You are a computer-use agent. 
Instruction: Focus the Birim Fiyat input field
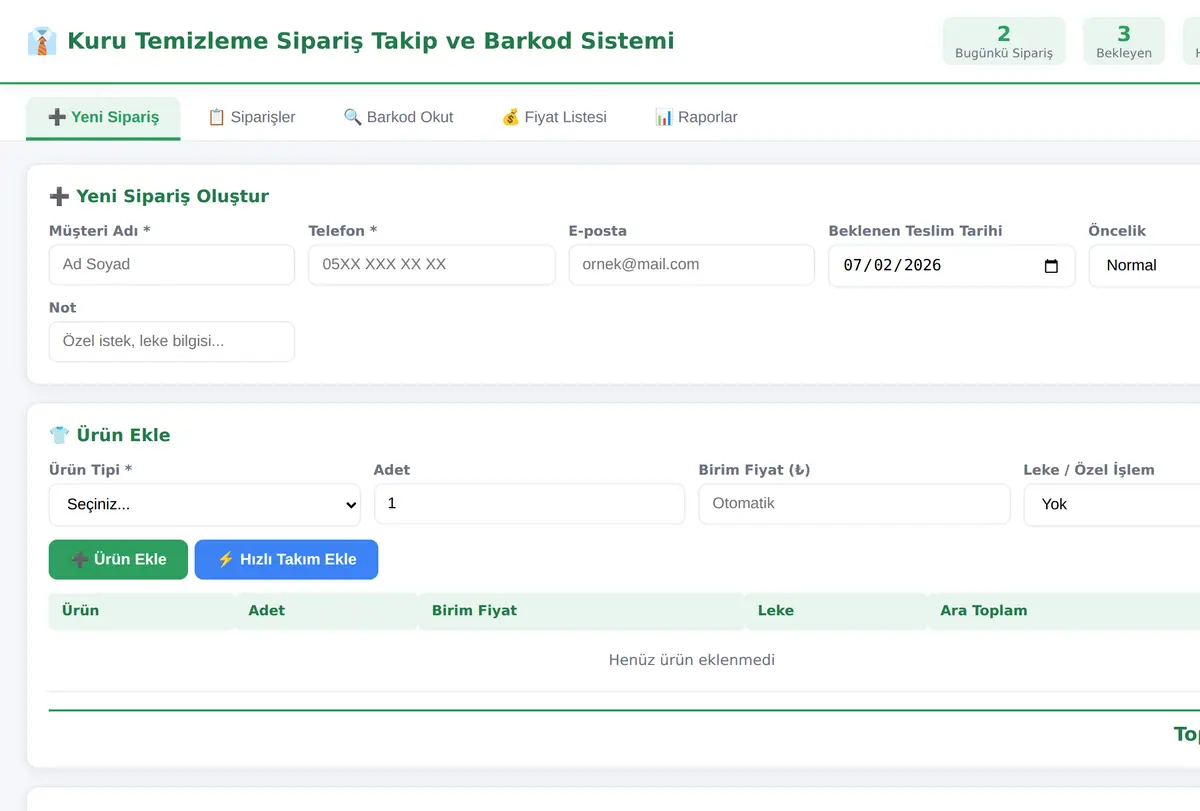coord(855,504)
